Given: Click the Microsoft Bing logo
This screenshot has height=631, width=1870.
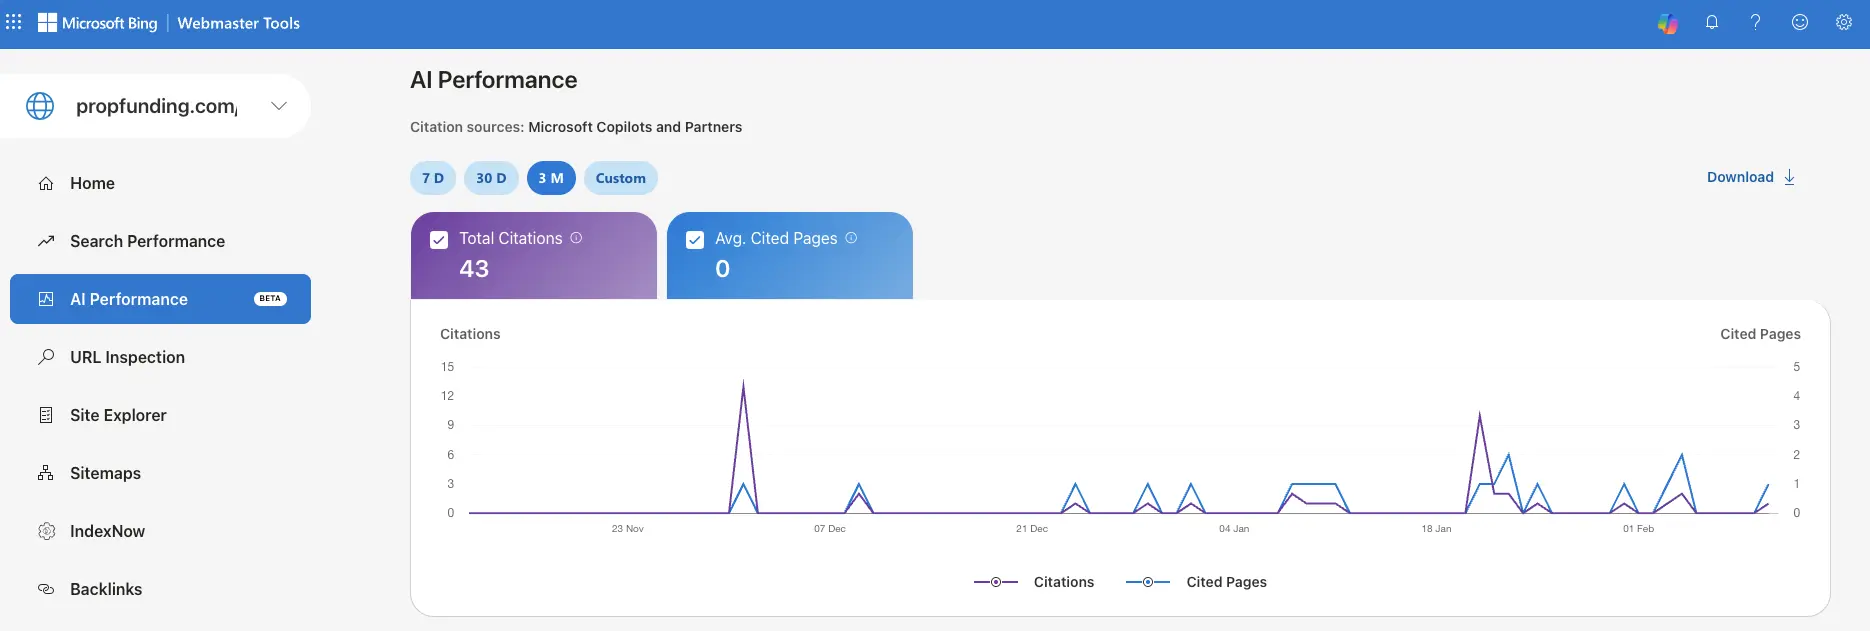Looking at the screenshot, I should coord(98,23).
